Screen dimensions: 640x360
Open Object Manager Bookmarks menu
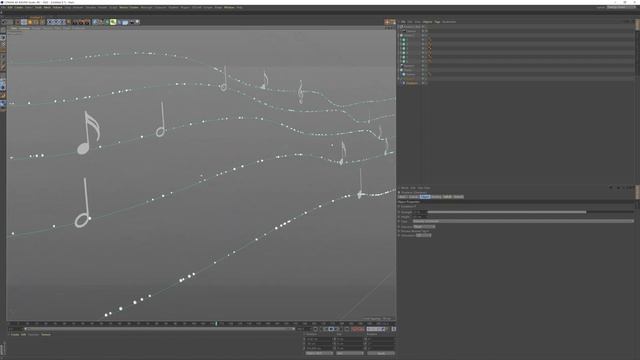point(449,22)
